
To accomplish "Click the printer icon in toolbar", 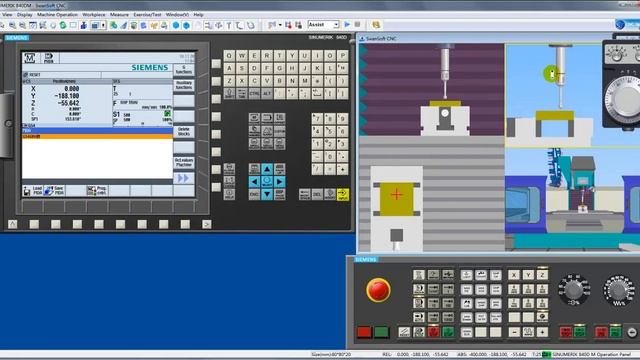I will pyautogui.click(x=164, y=25).
